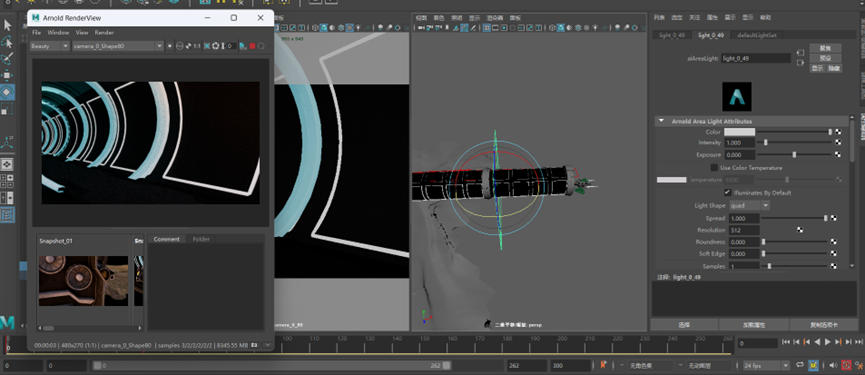
Task: Enable Use Color Temperature checkbox
Action: click(x=714, y=168)
